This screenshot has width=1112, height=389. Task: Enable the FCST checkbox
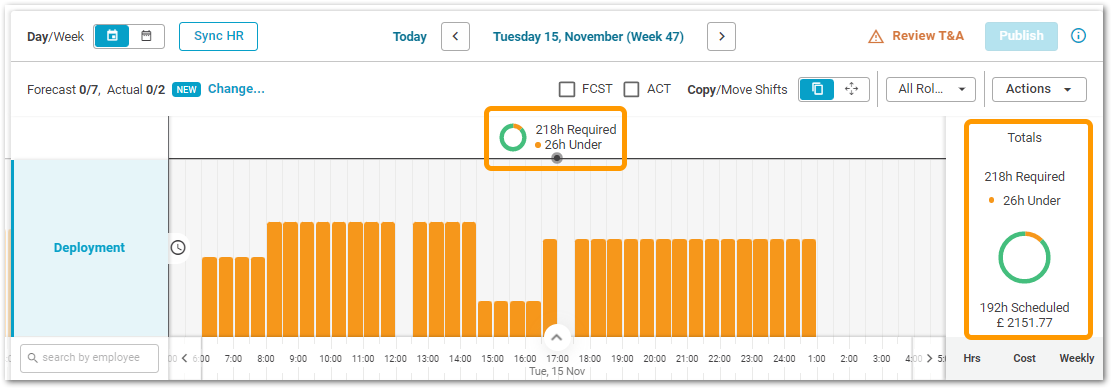[567, 89]
